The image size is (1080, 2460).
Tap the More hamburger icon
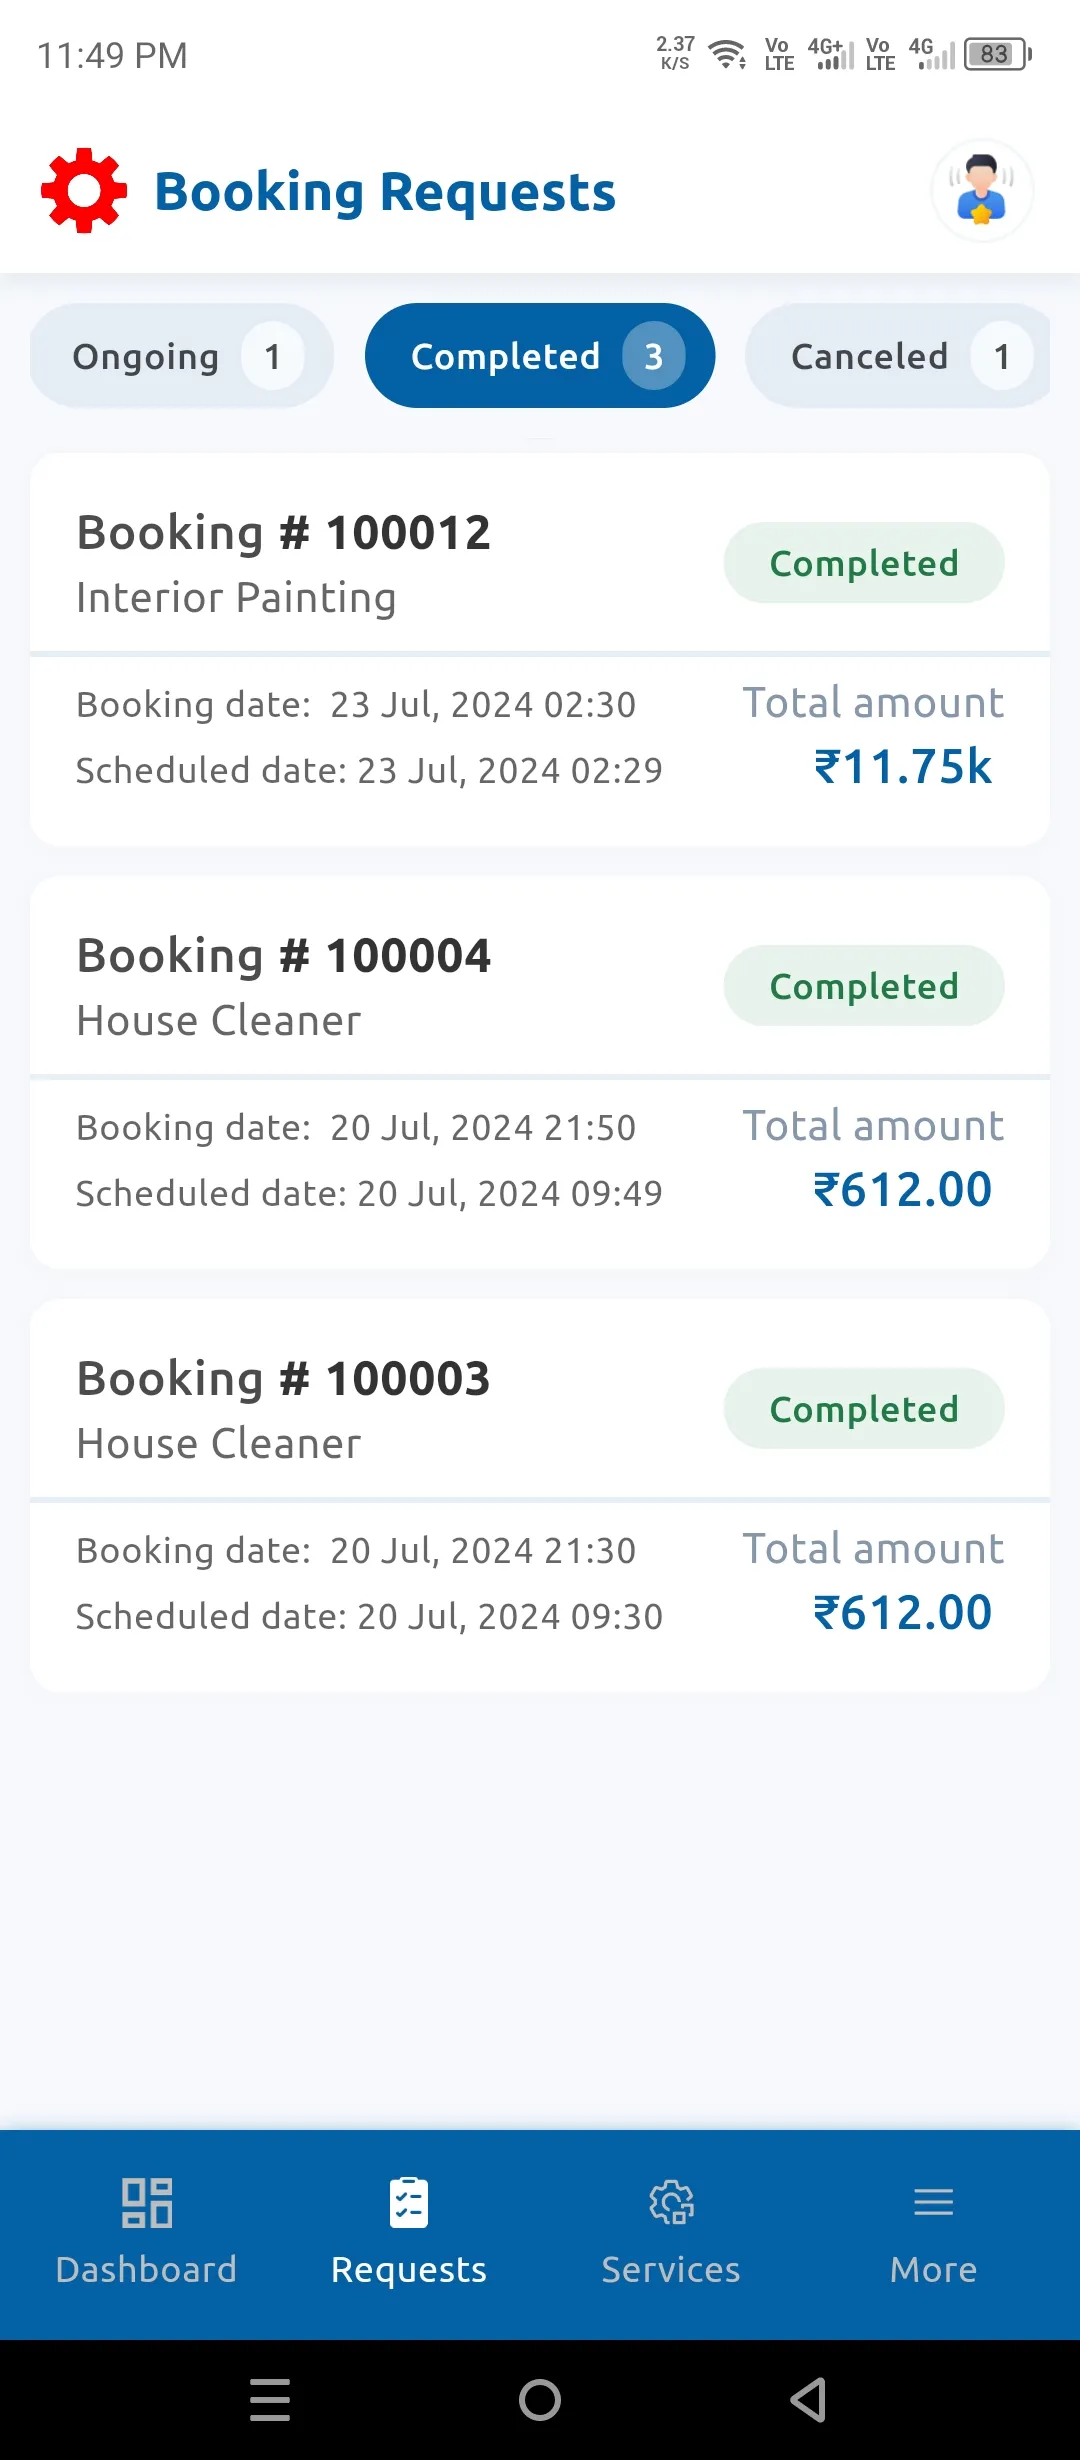(933, 2203)
